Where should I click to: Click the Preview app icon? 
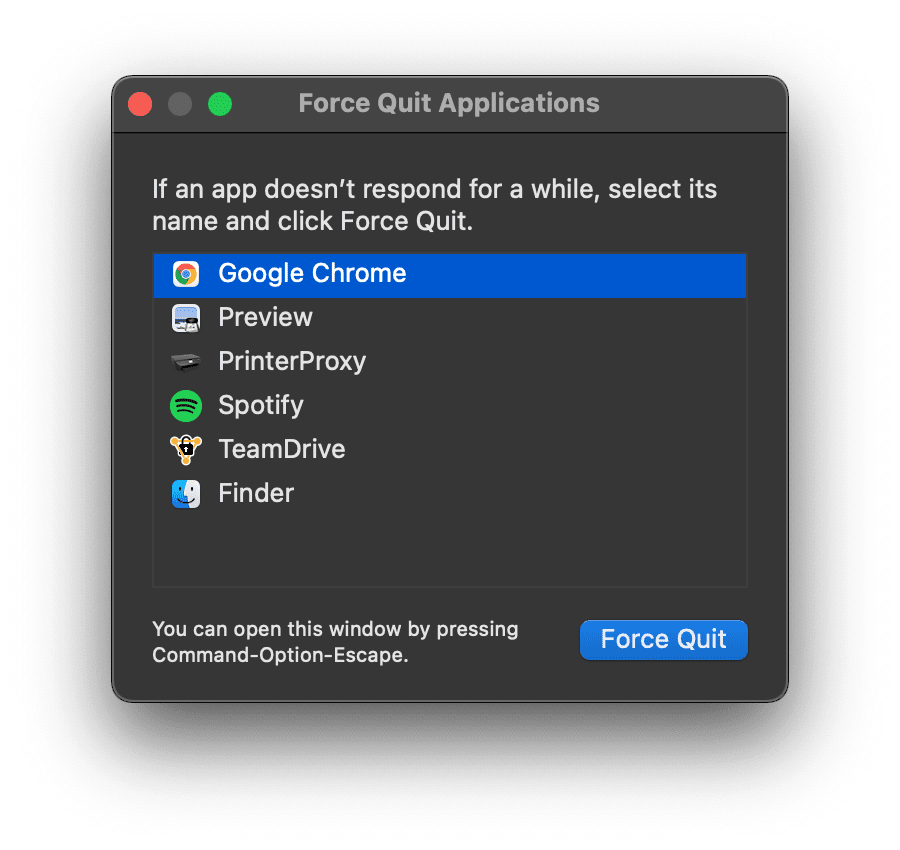pos(186,317)
